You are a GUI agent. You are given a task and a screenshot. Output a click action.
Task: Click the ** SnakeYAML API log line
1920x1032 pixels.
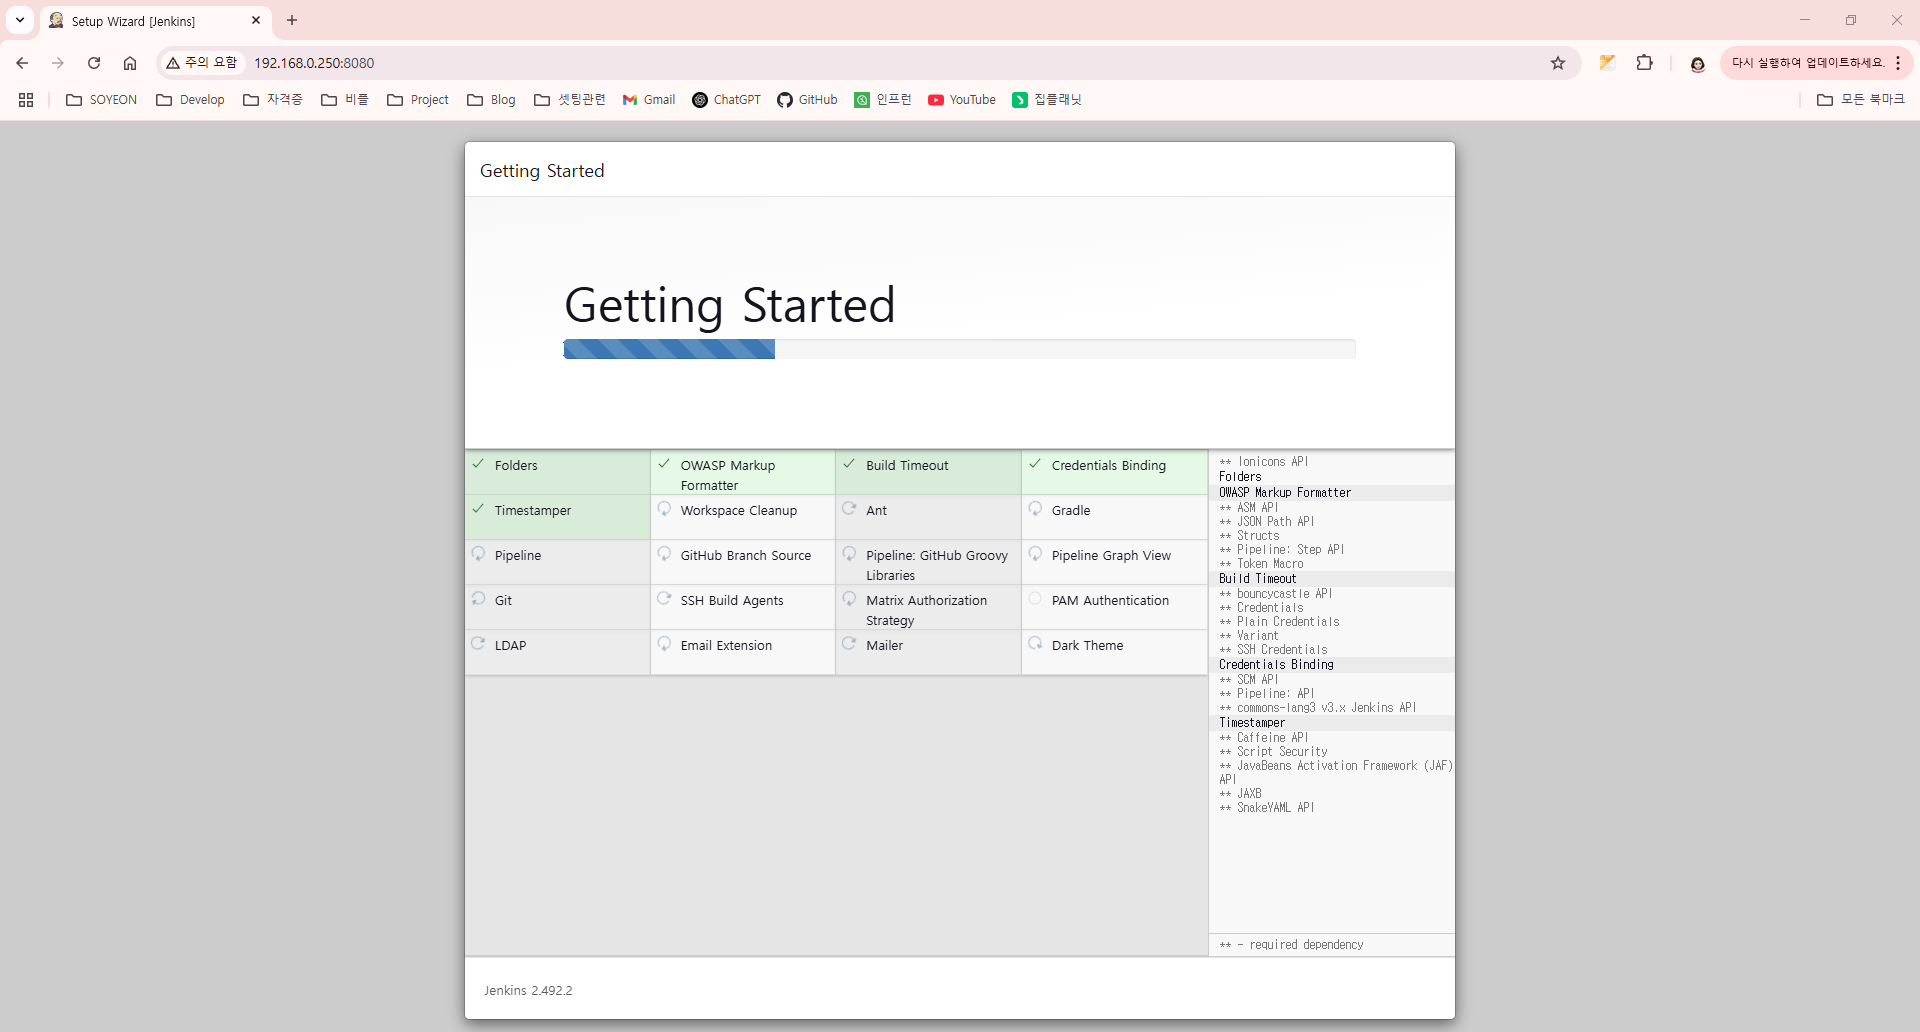pos(1267,808)
